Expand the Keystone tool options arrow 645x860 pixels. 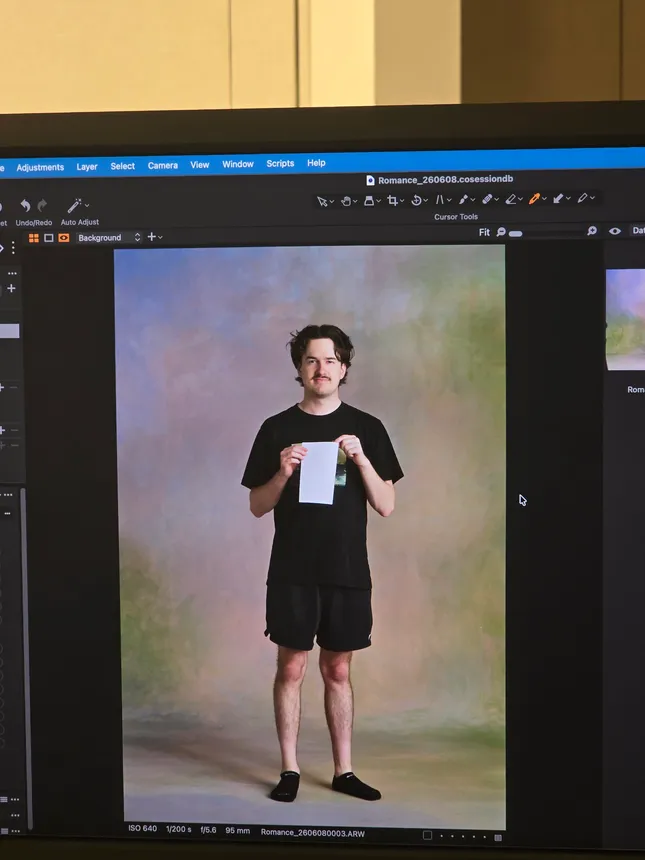(449, 200)
